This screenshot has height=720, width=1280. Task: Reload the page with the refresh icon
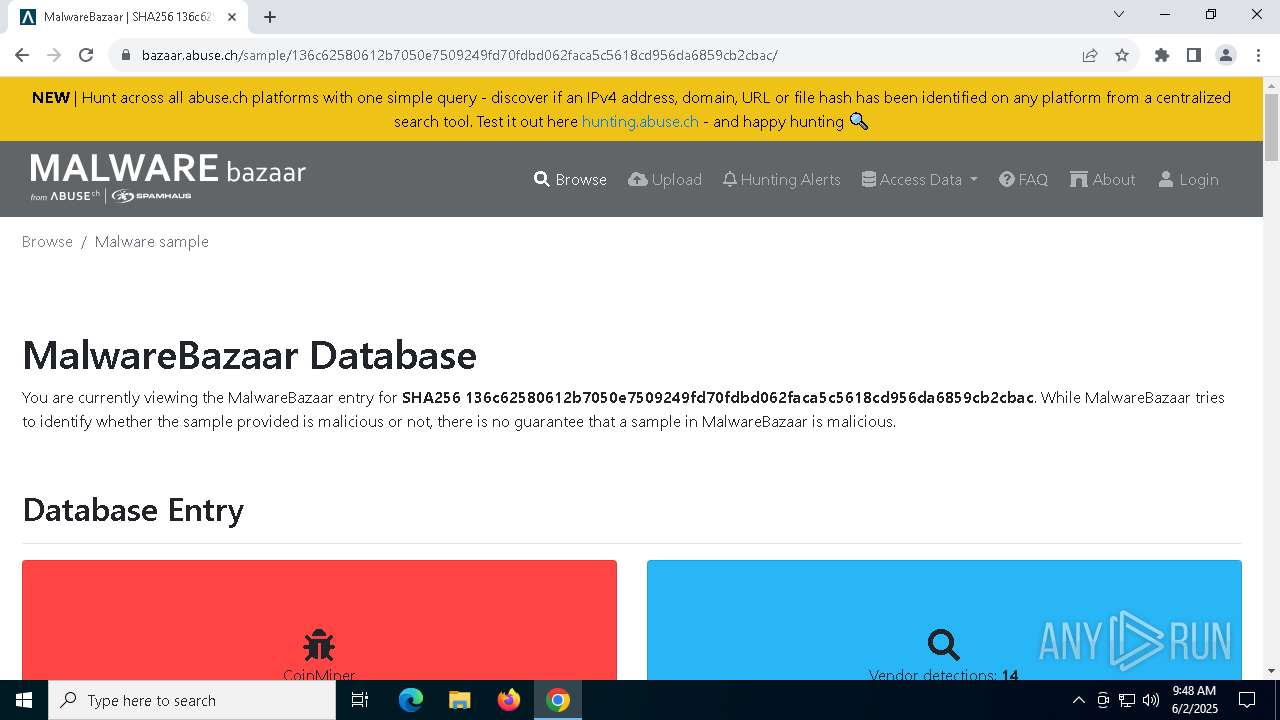(x=86, y=55)
